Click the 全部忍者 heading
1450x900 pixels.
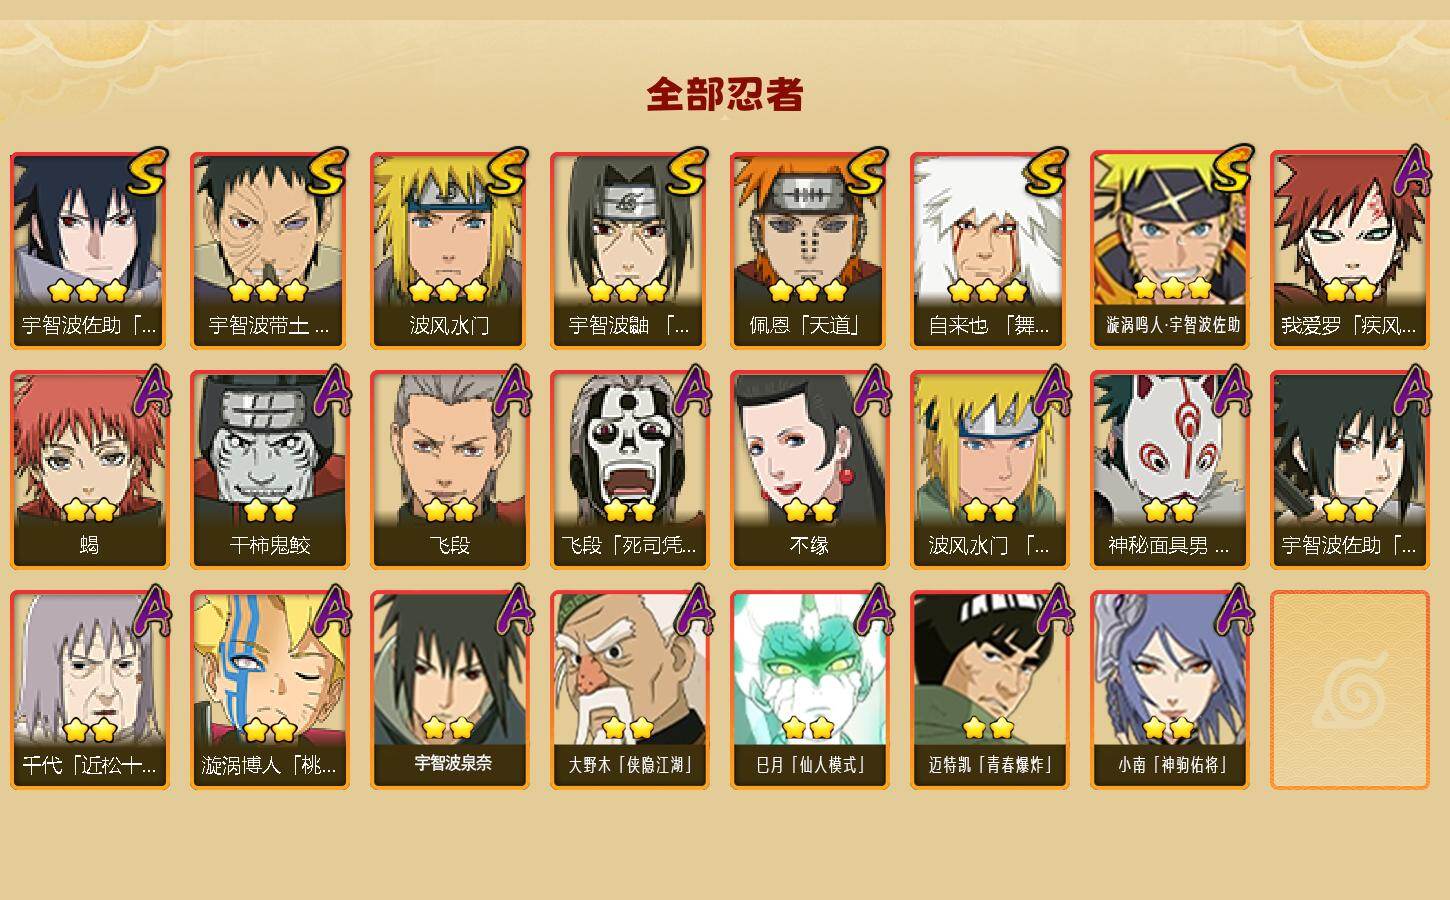click(x=725, y=95)
